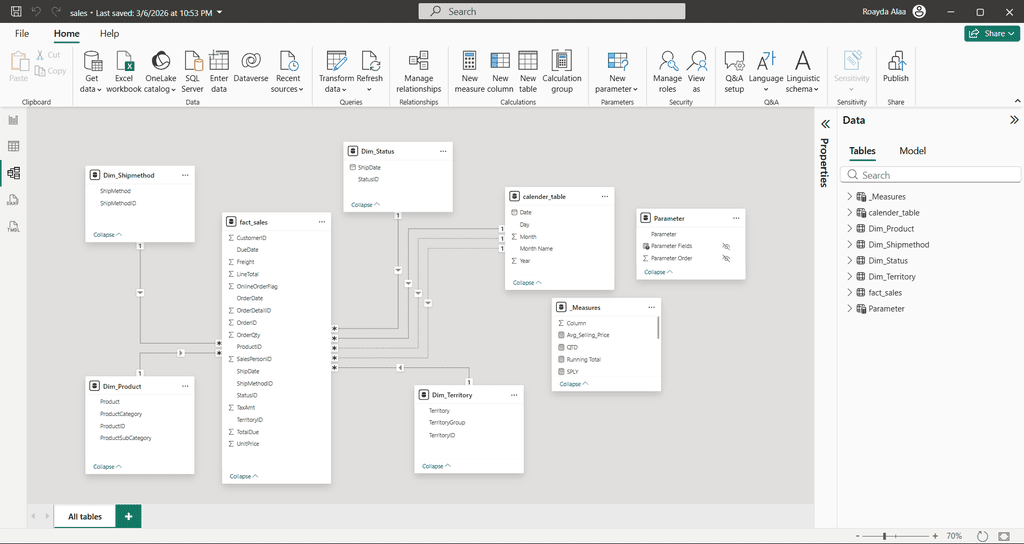The width and height of the screenshot is (1024, 544).
Task: Adjust the zoom slider handle
Action: point(885,536)
